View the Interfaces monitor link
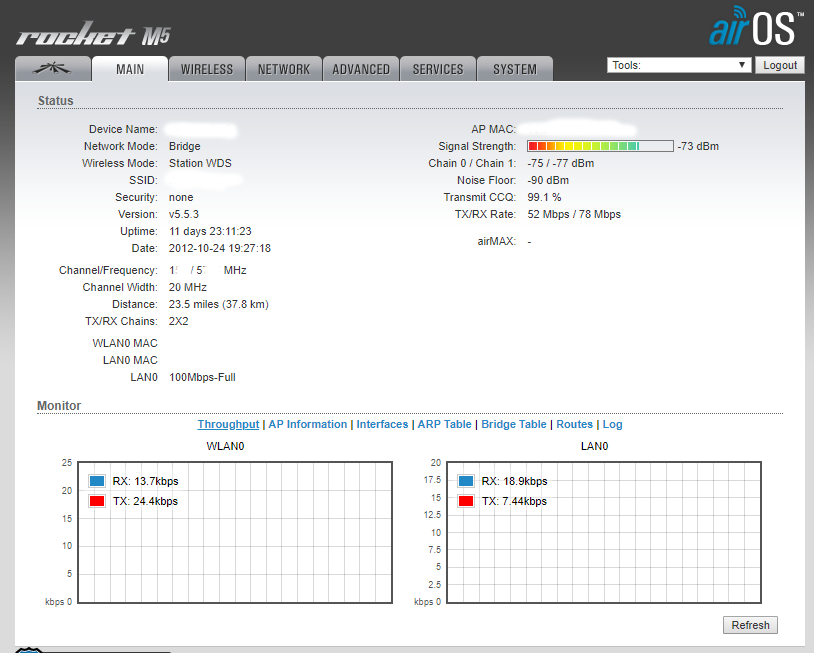 click(382, 424)
